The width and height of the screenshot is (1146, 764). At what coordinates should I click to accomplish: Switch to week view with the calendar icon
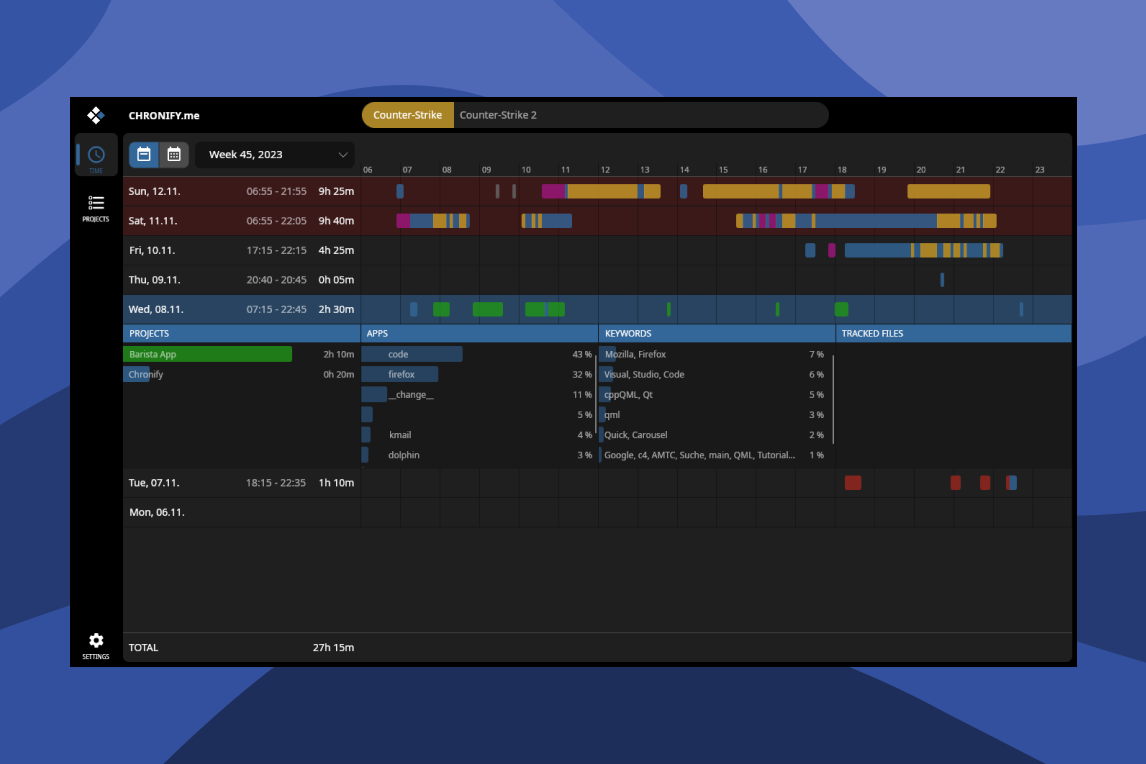click(x=144, y=154)
